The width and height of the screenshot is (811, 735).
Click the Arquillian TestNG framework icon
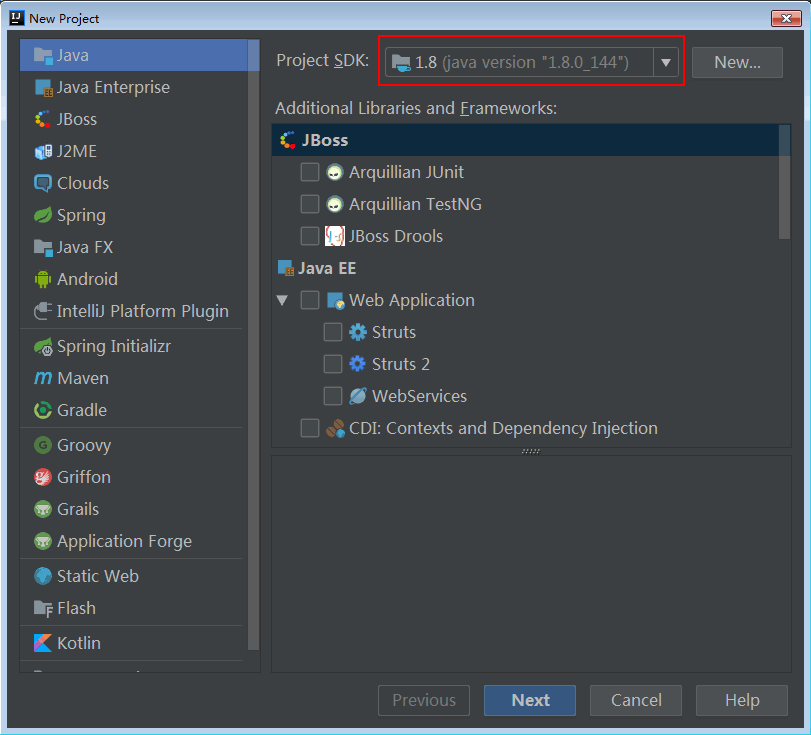335,204
